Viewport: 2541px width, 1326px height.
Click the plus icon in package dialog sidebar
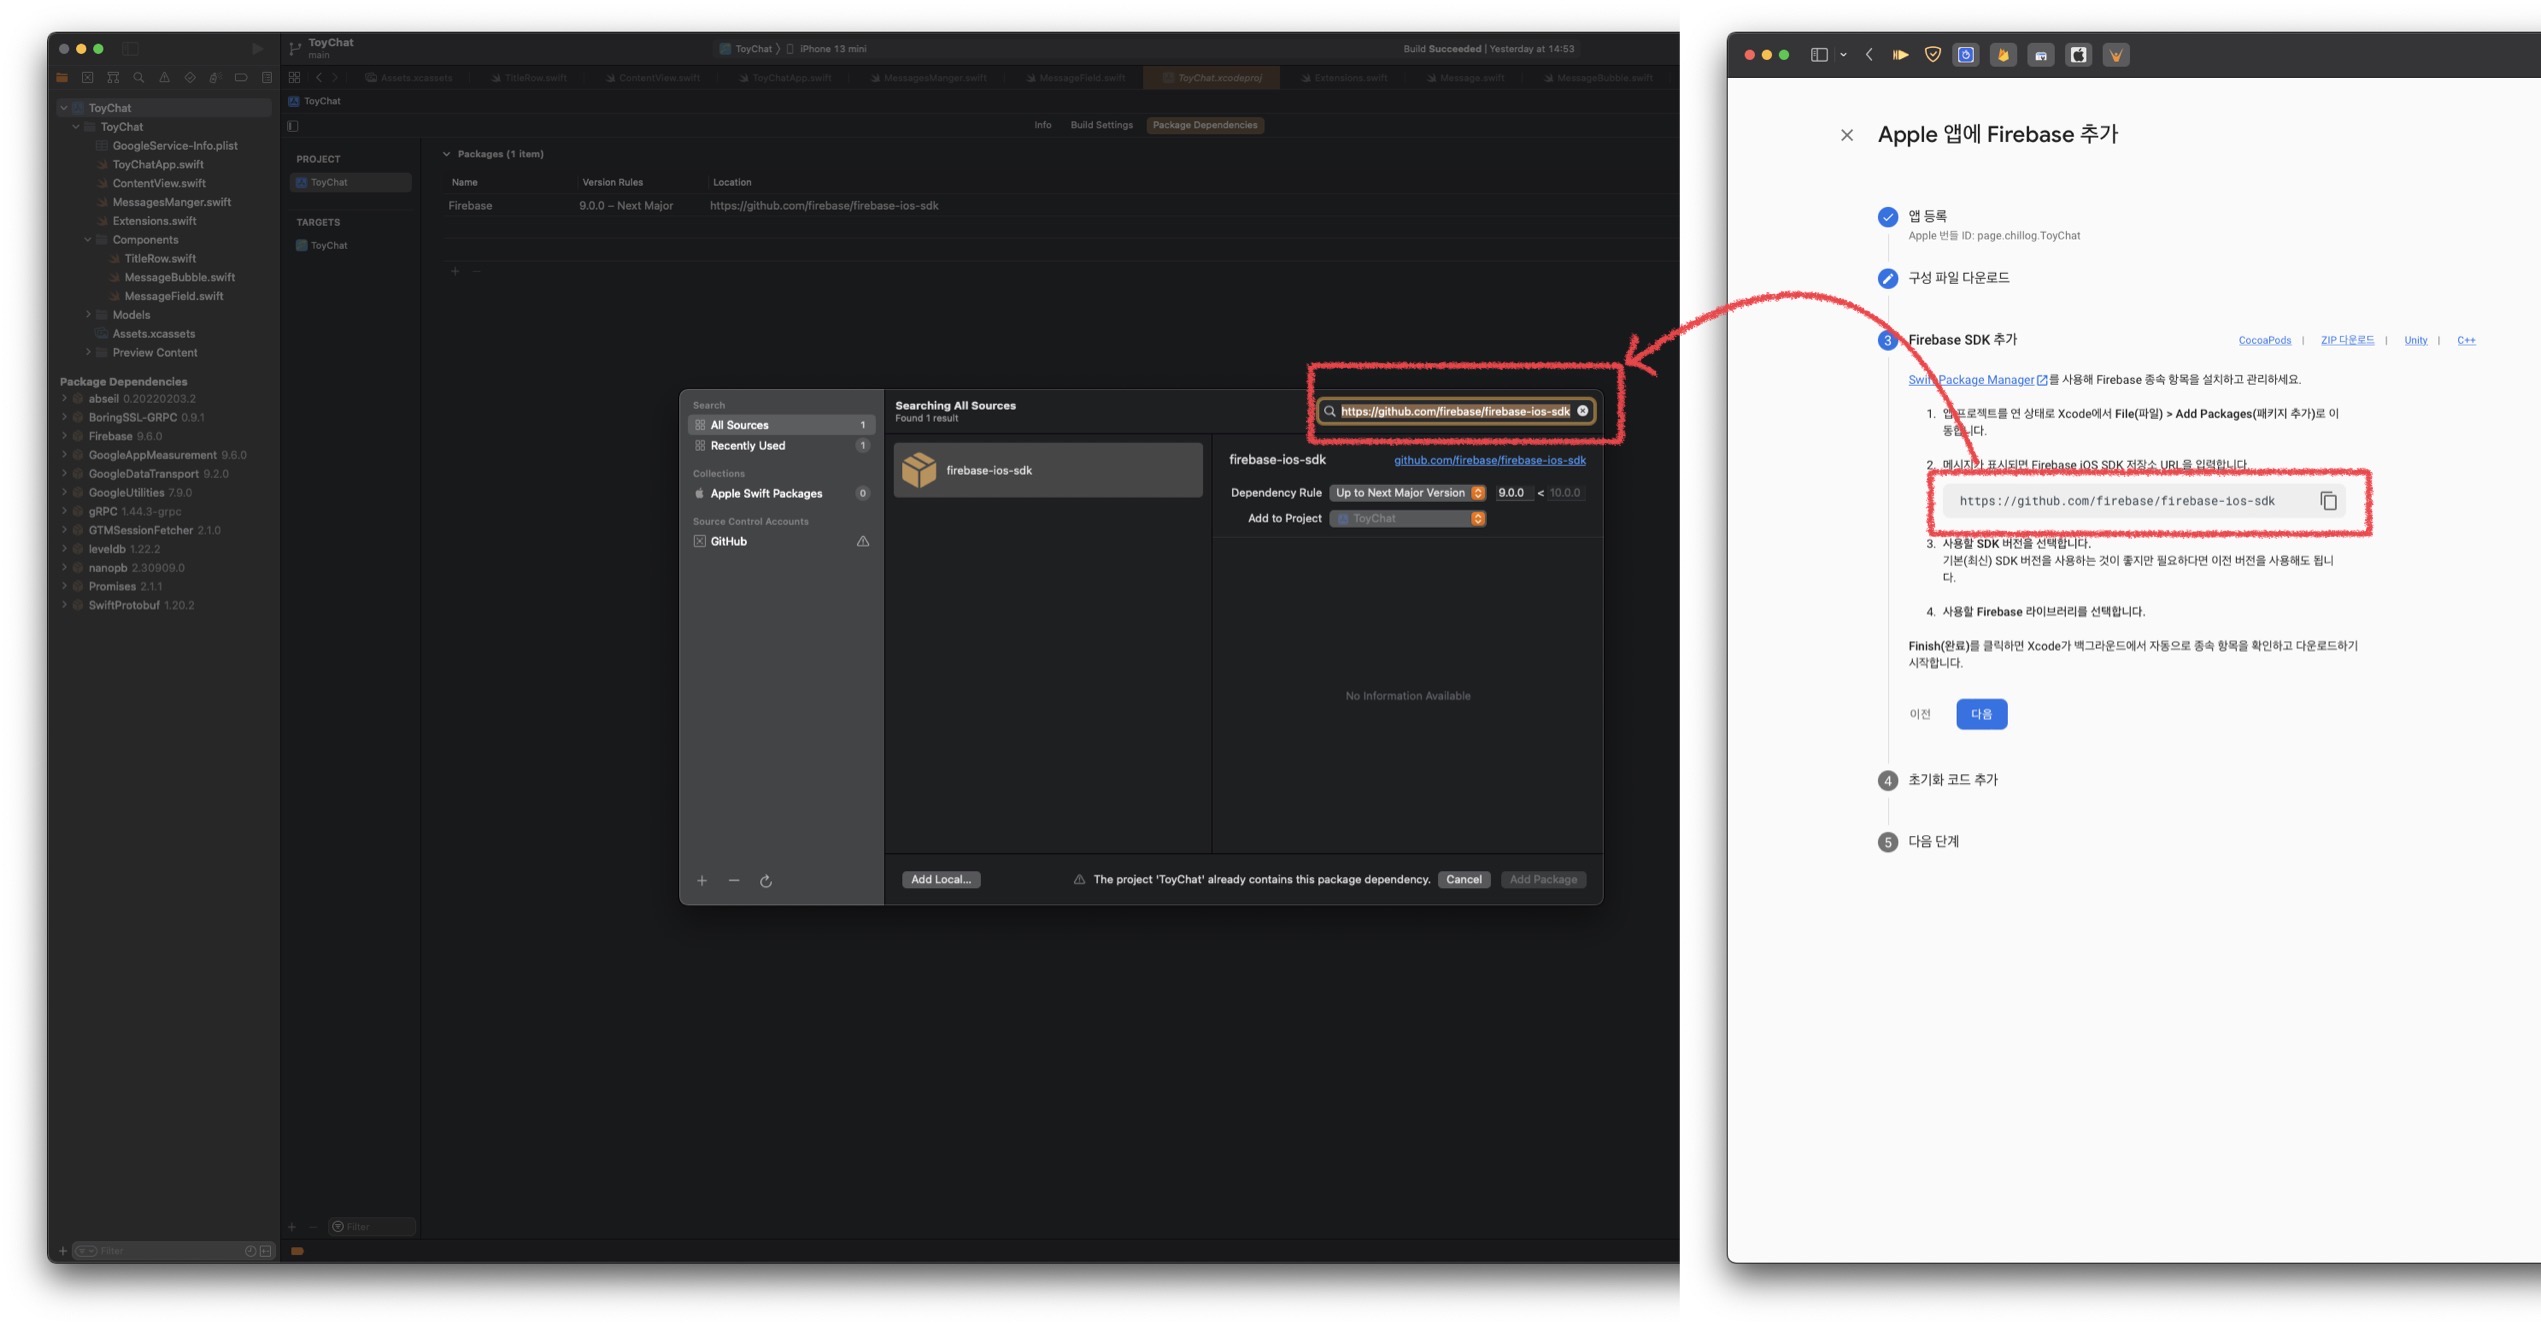(702, 881)
